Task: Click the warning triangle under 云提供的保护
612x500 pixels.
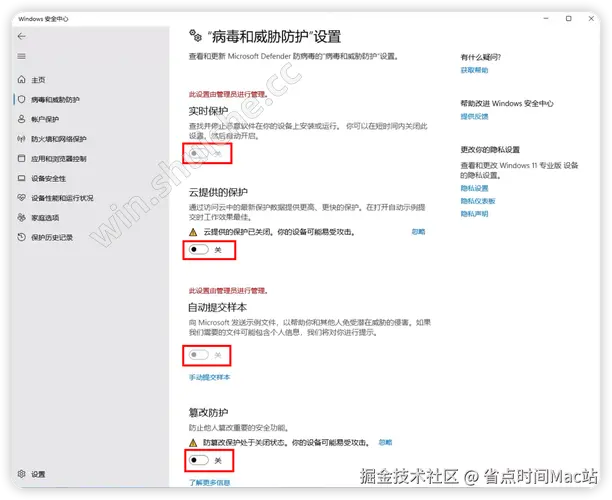Action: pos(193,232)
